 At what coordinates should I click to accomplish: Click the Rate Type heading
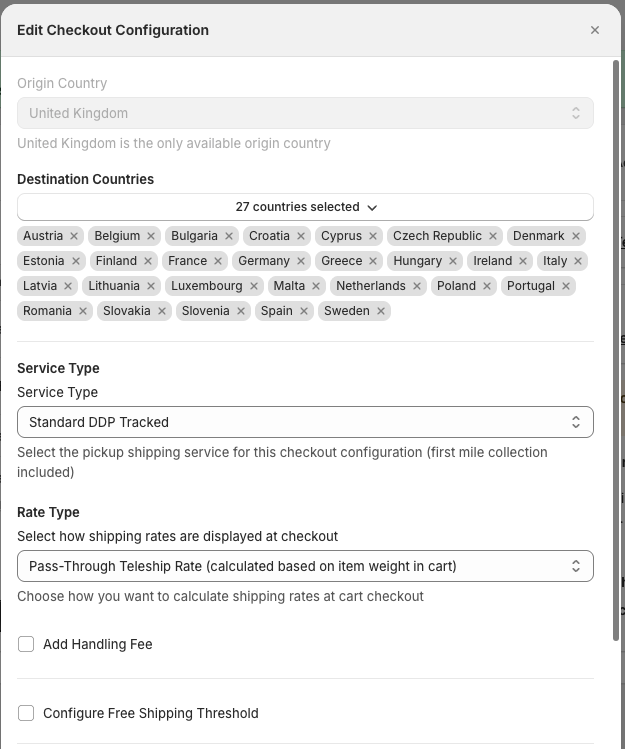click(48, 512)
